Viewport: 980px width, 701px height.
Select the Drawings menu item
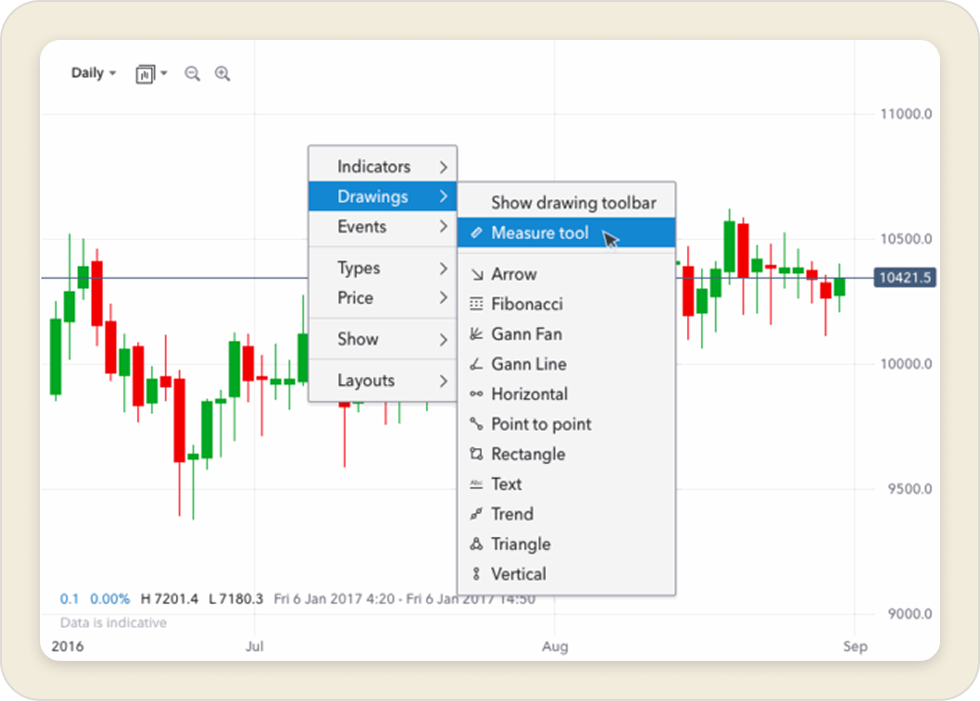click(382, 197)
